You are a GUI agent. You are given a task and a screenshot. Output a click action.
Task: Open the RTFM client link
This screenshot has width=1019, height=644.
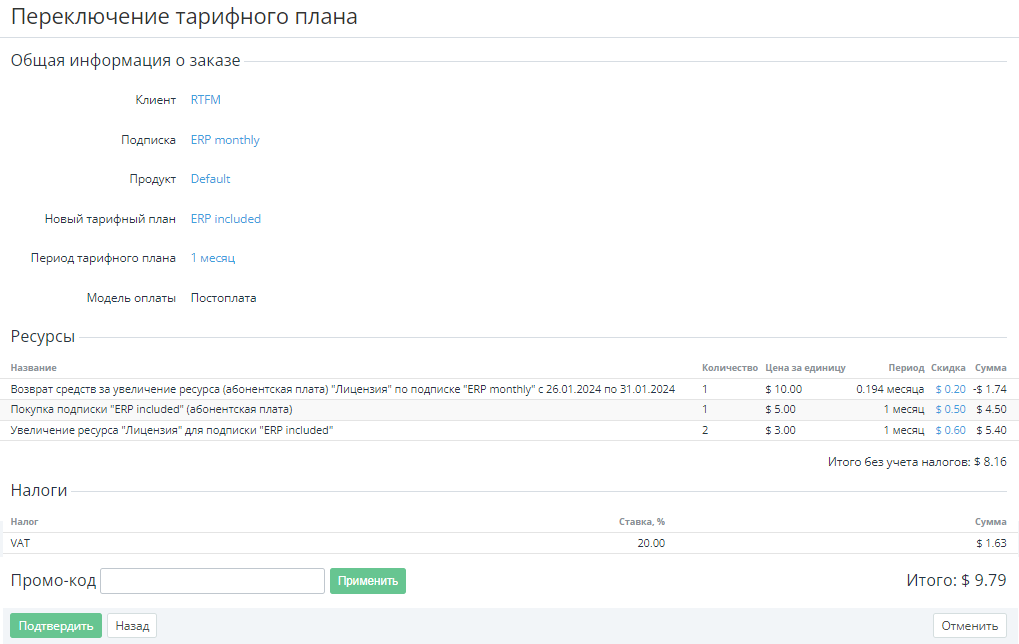205,100
